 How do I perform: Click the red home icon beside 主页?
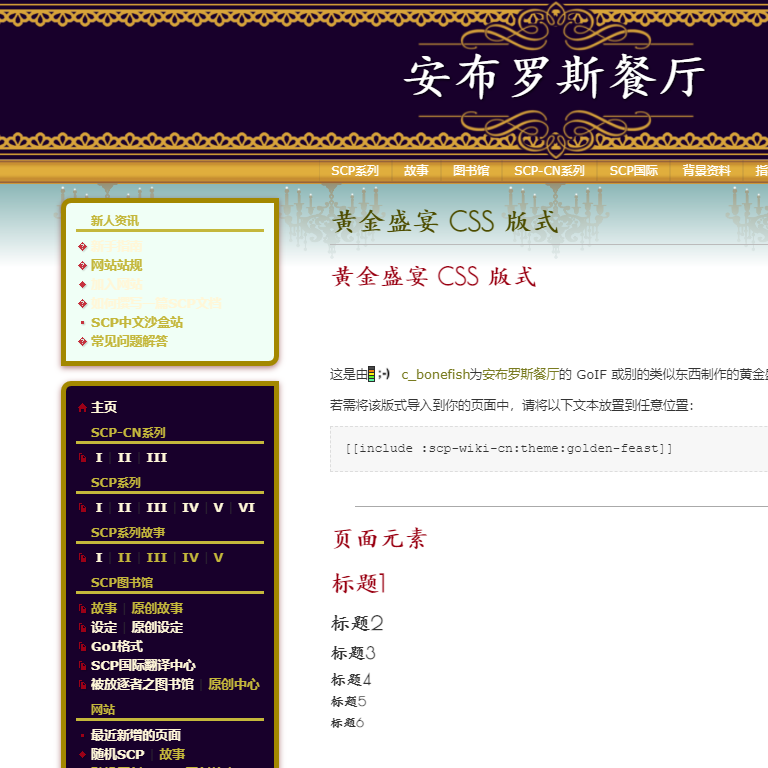82,408
